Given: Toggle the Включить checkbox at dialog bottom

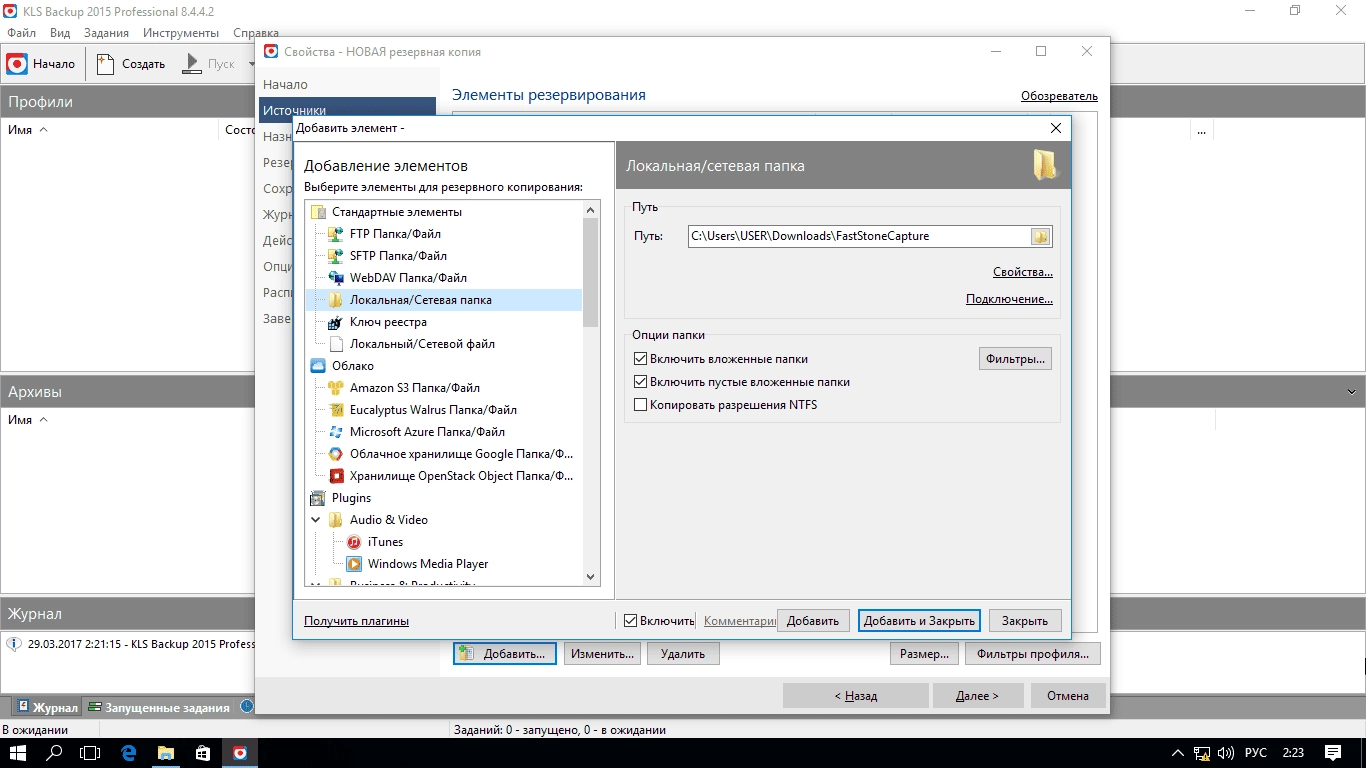Looking at the screenshot, I should (x=630, y=621).
